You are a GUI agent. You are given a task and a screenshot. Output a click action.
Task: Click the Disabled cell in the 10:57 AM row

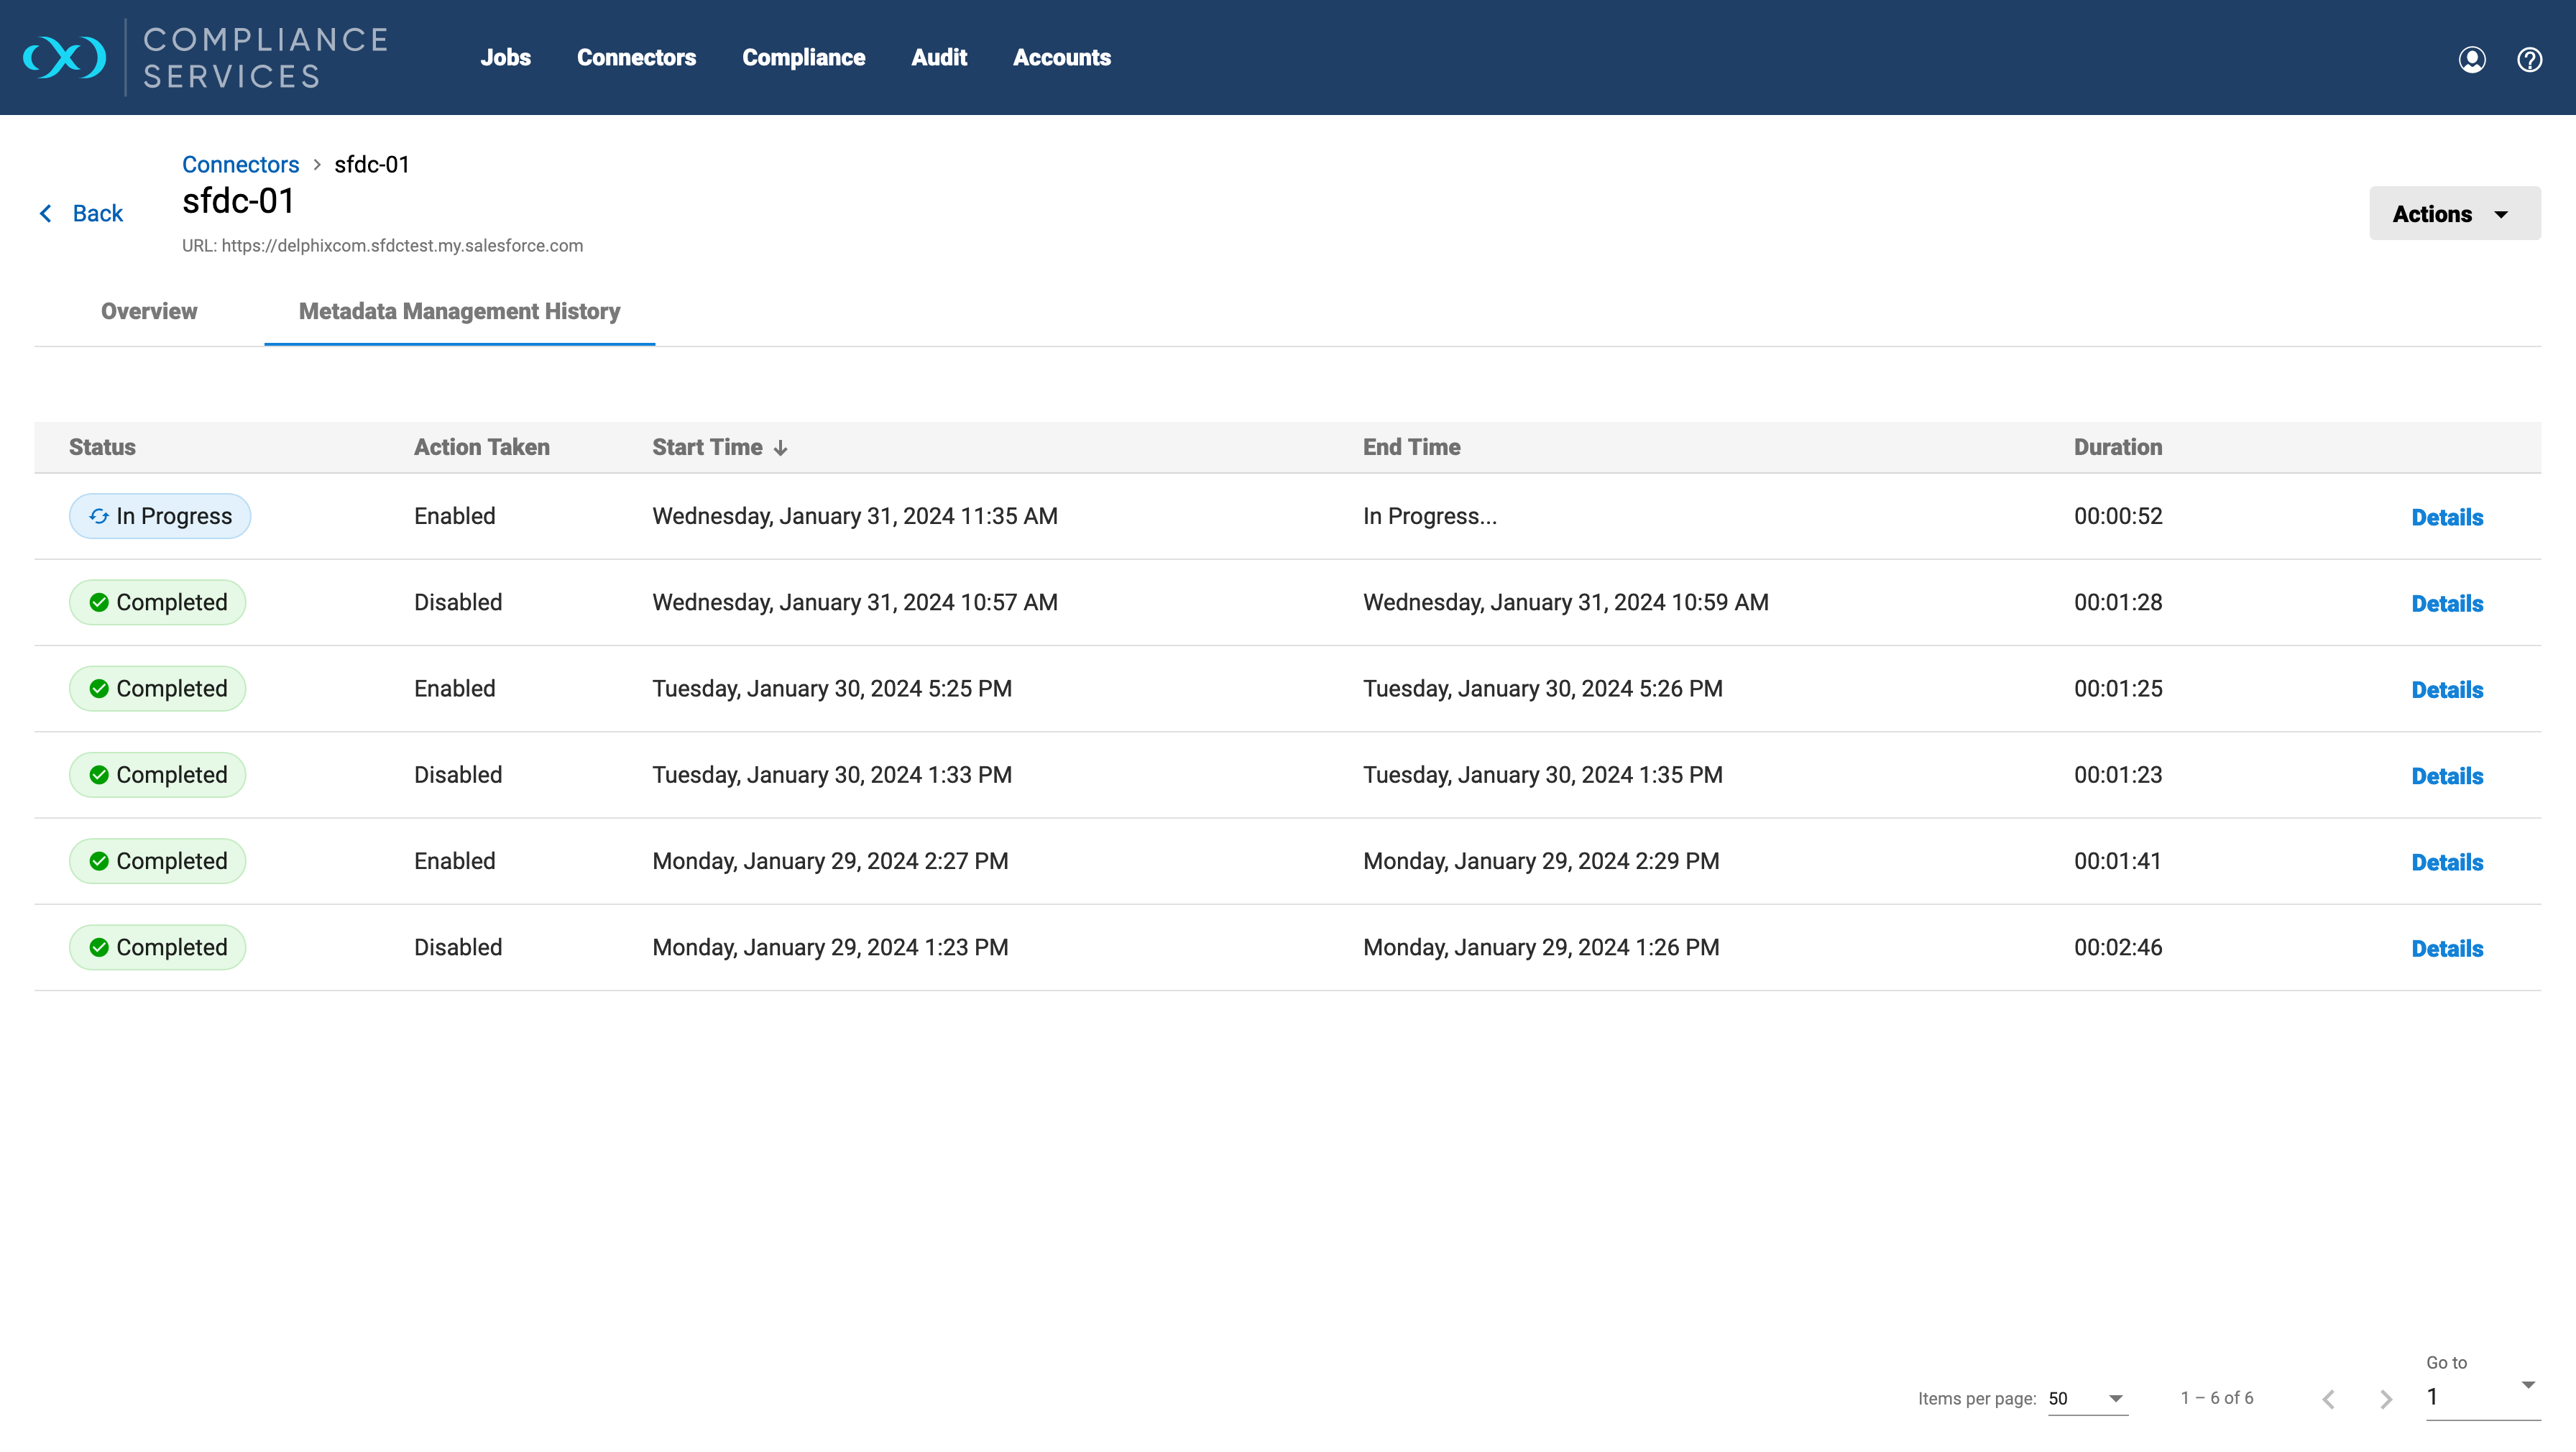click(x=458, y=602)
